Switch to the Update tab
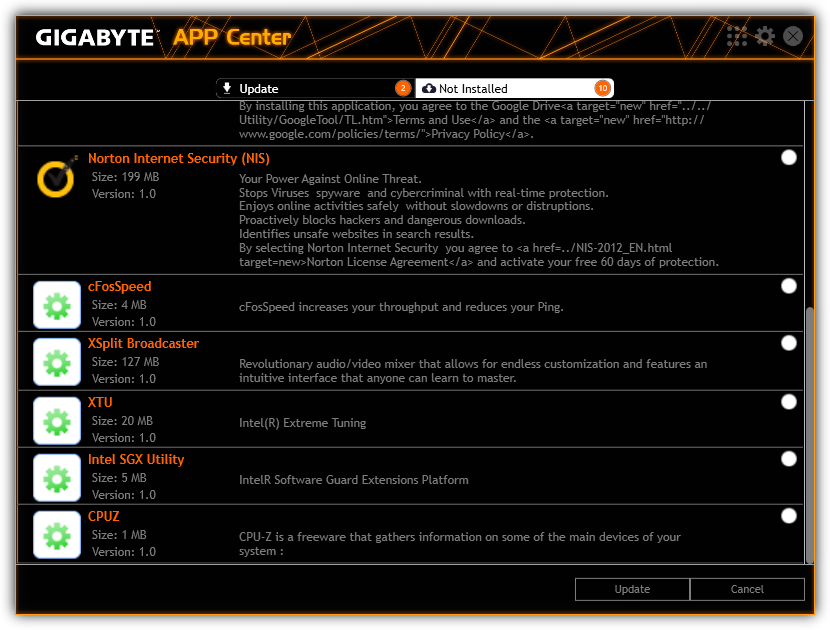This screenshot has height=630, width=830. pos(315,88)
